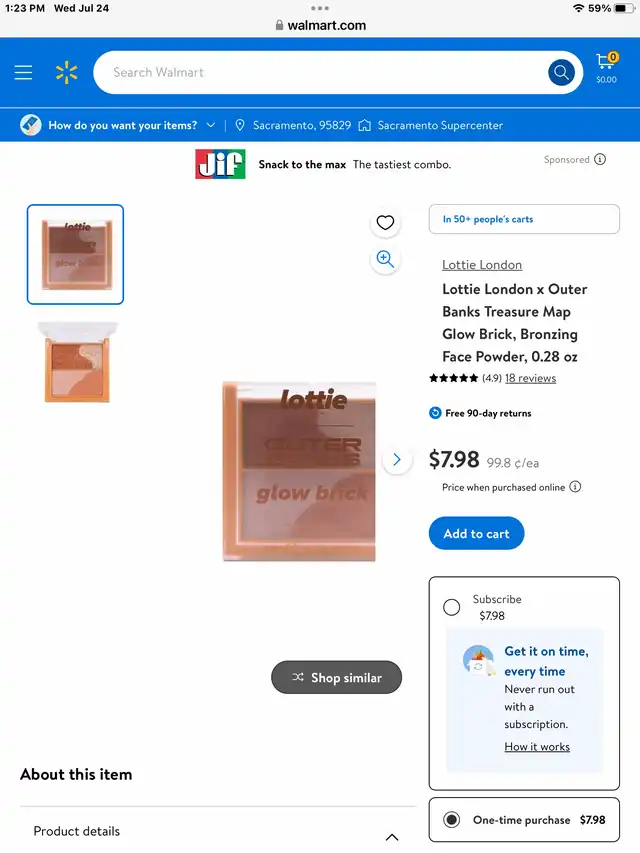This screenshot has height=853, width=640.
Task: Tap the search magnifier button
Action: pos(561,72)
